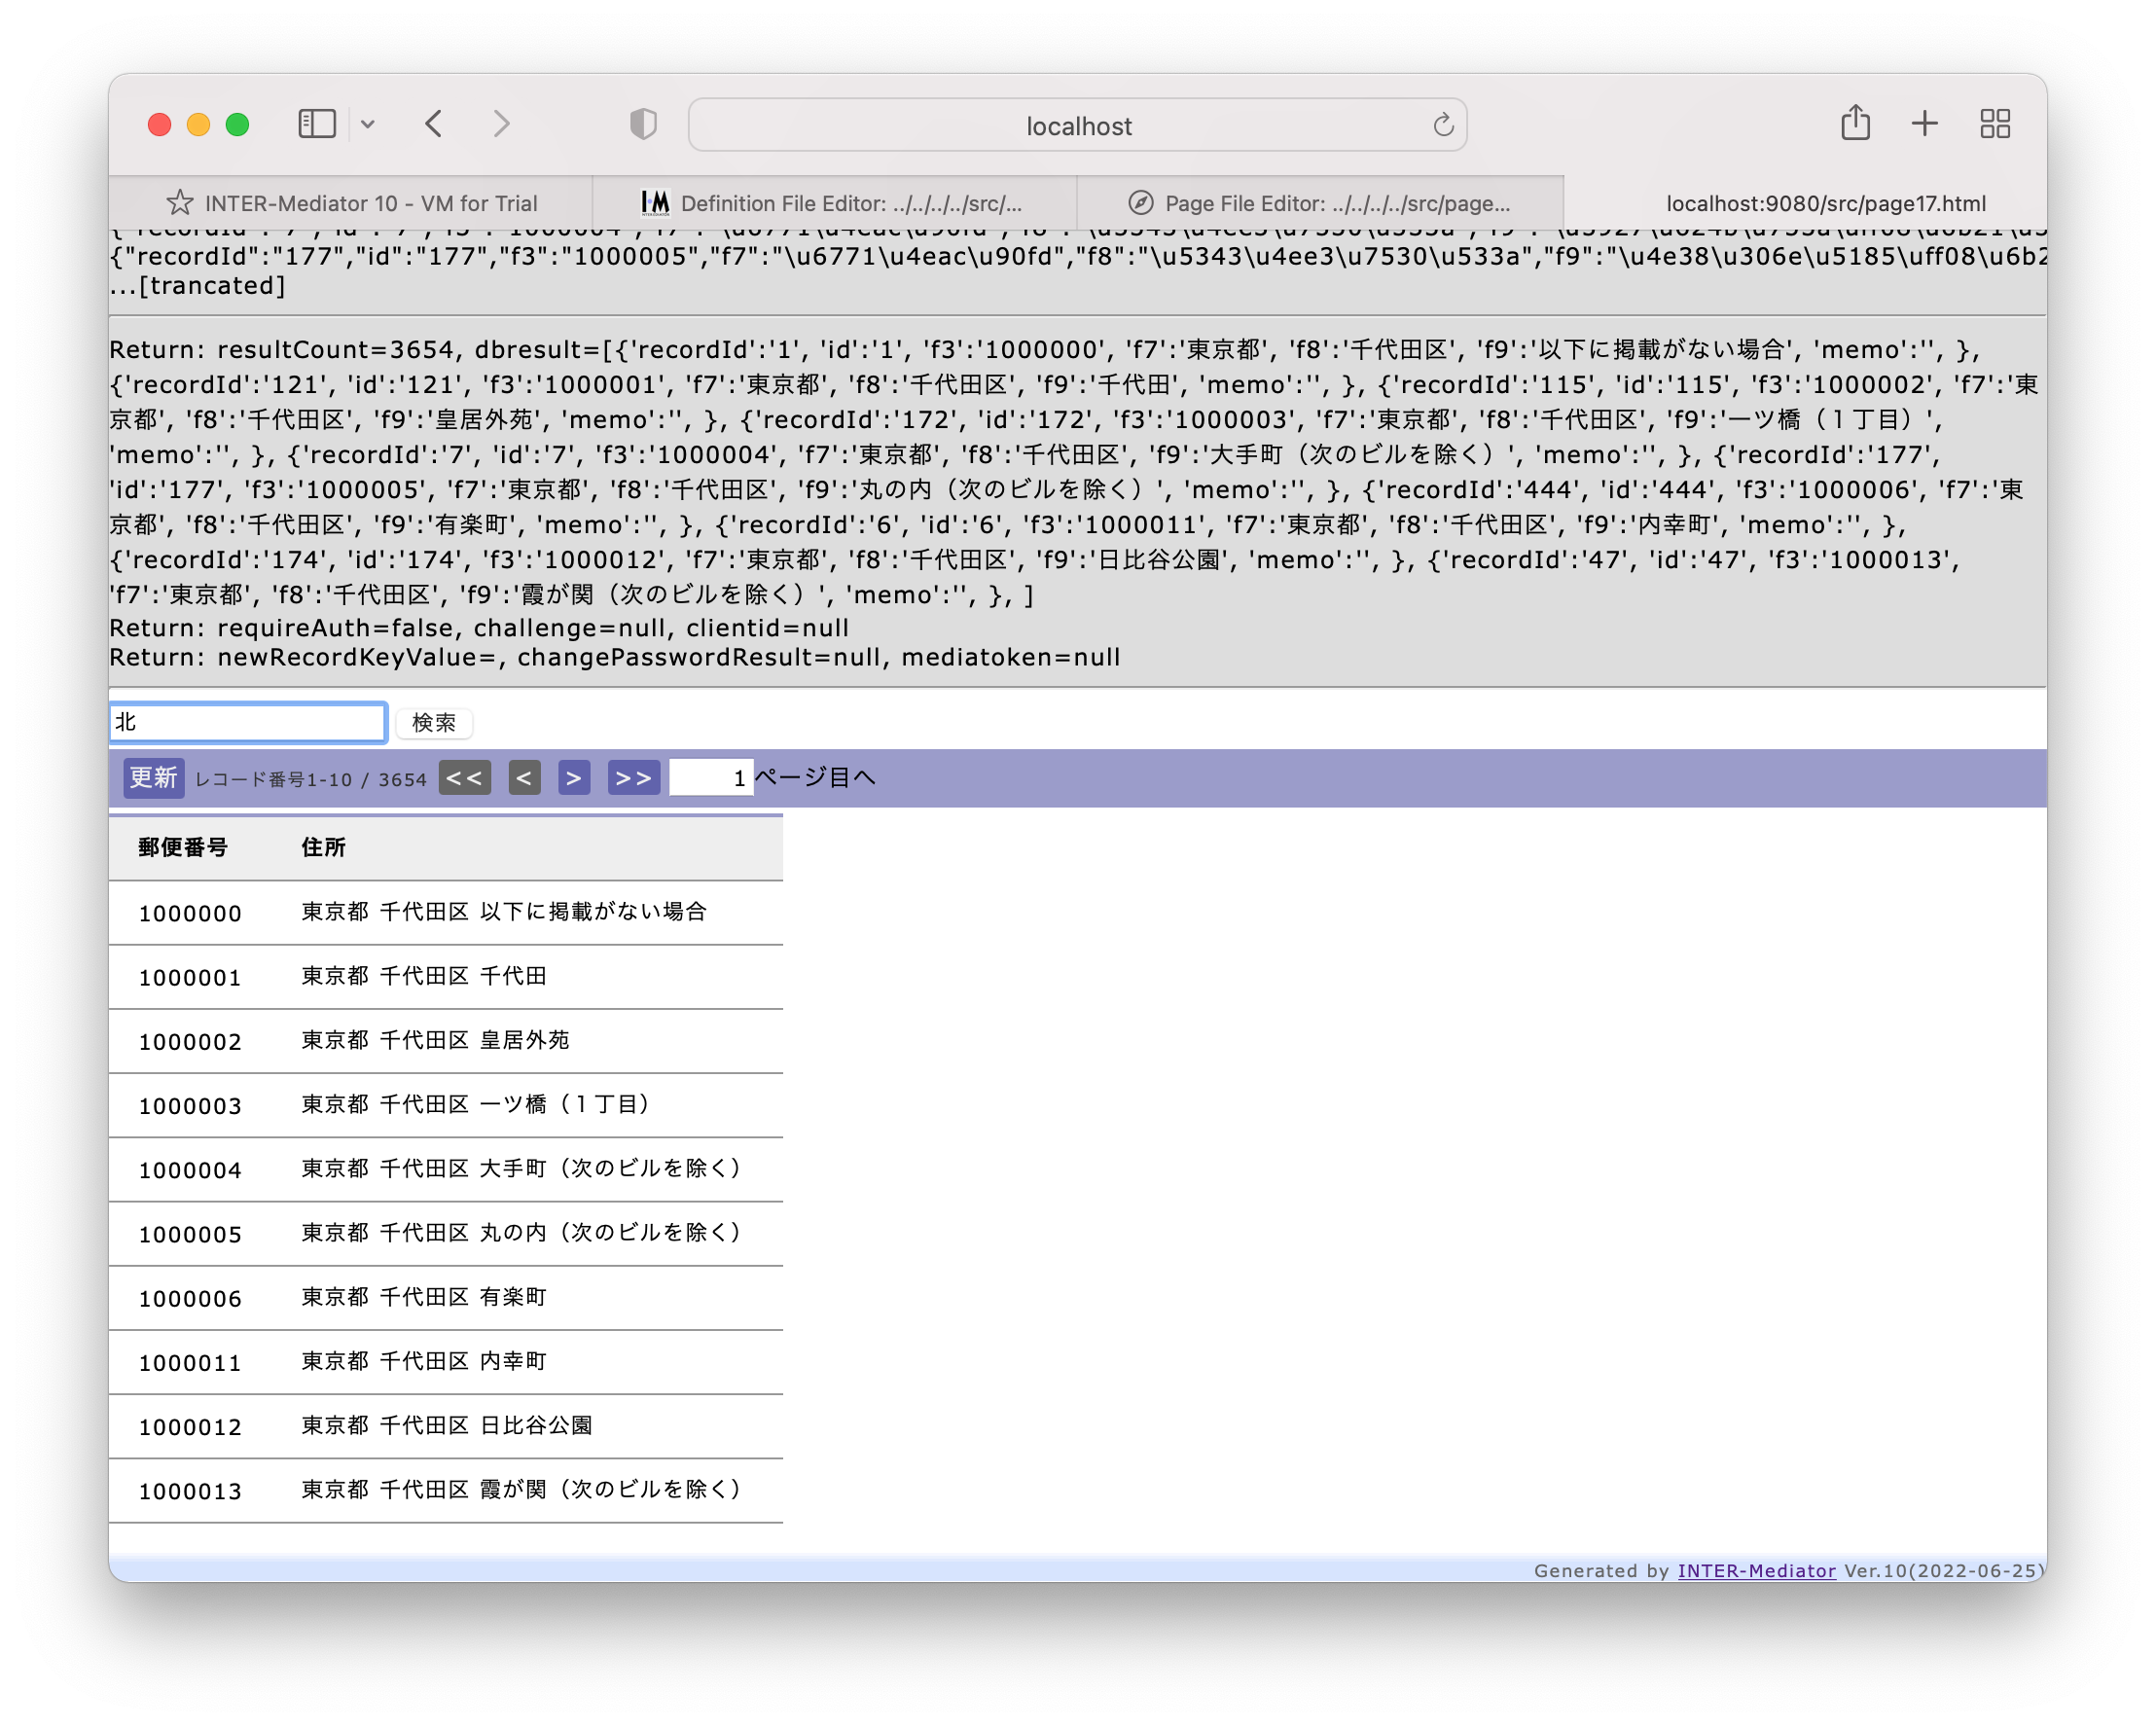
Task: Click address 有楽町
Action: [513, 1297]
